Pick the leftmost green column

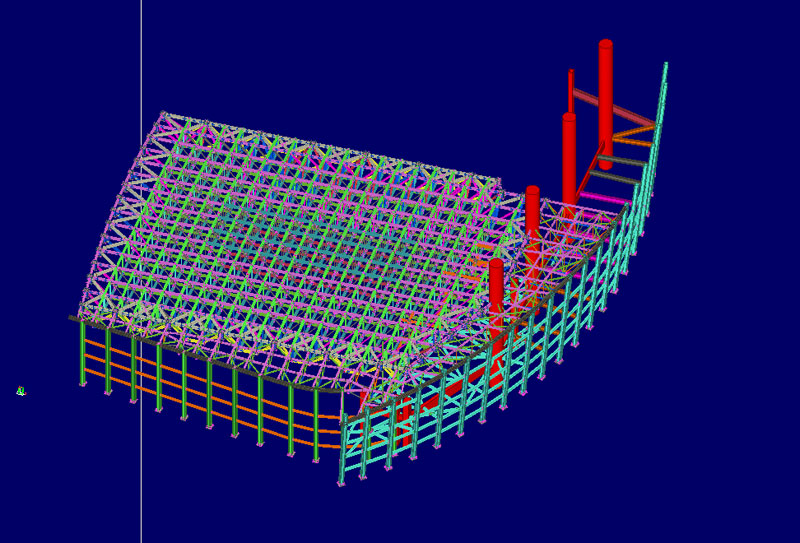click(82, 352)
